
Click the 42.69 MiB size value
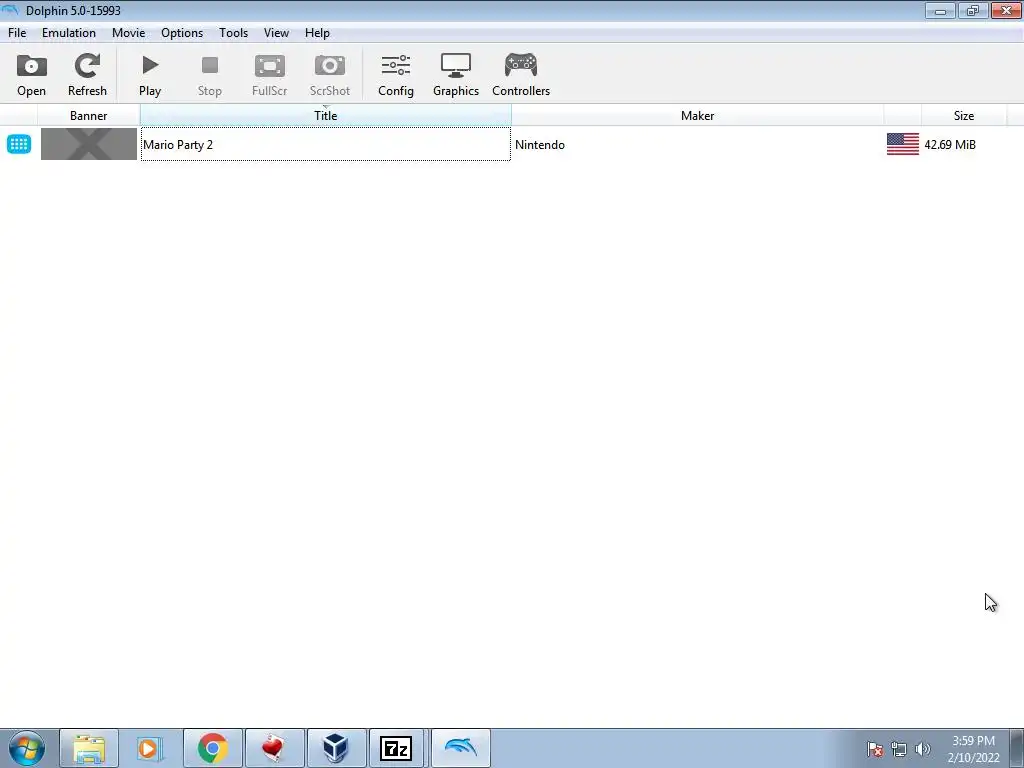[x=950, y=144]
